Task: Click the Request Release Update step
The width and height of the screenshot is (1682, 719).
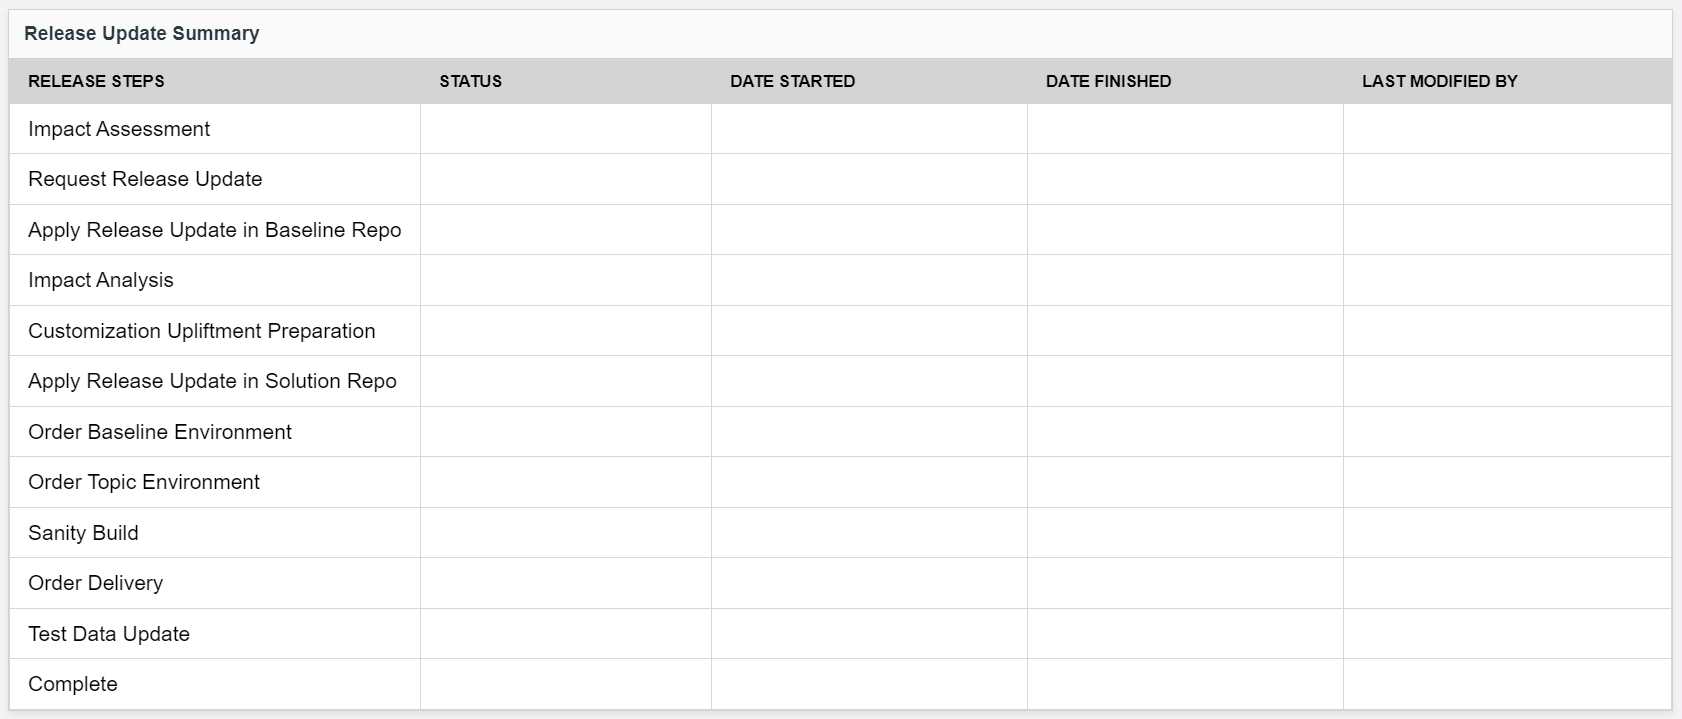Action: [x=145, y=179]
